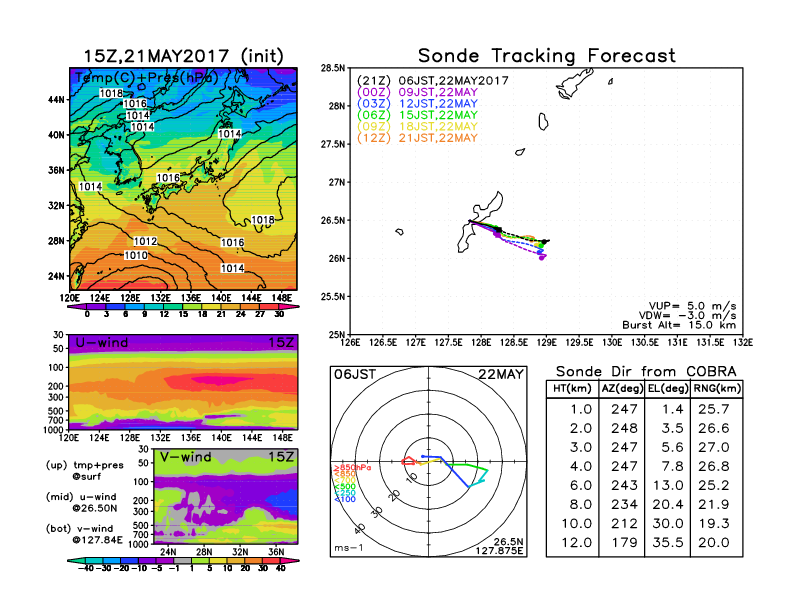Select the "Burst Alt= 15.0 km" text

(x=679, y=325)
